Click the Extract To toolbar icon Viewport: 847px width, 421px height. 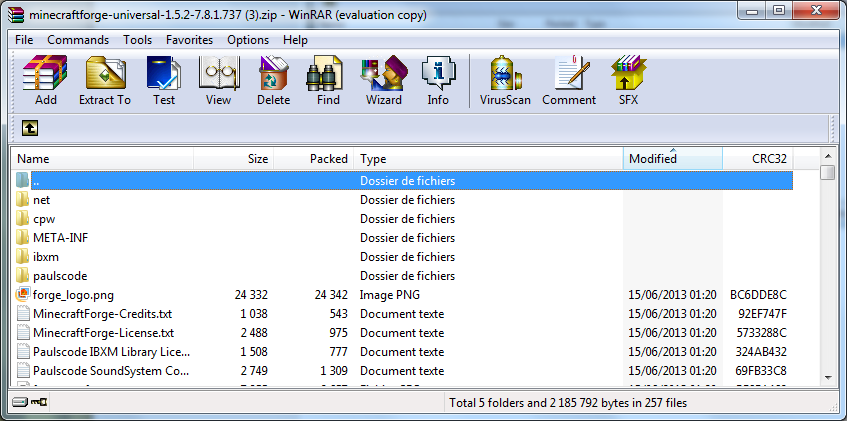click(x=105, y=72)
